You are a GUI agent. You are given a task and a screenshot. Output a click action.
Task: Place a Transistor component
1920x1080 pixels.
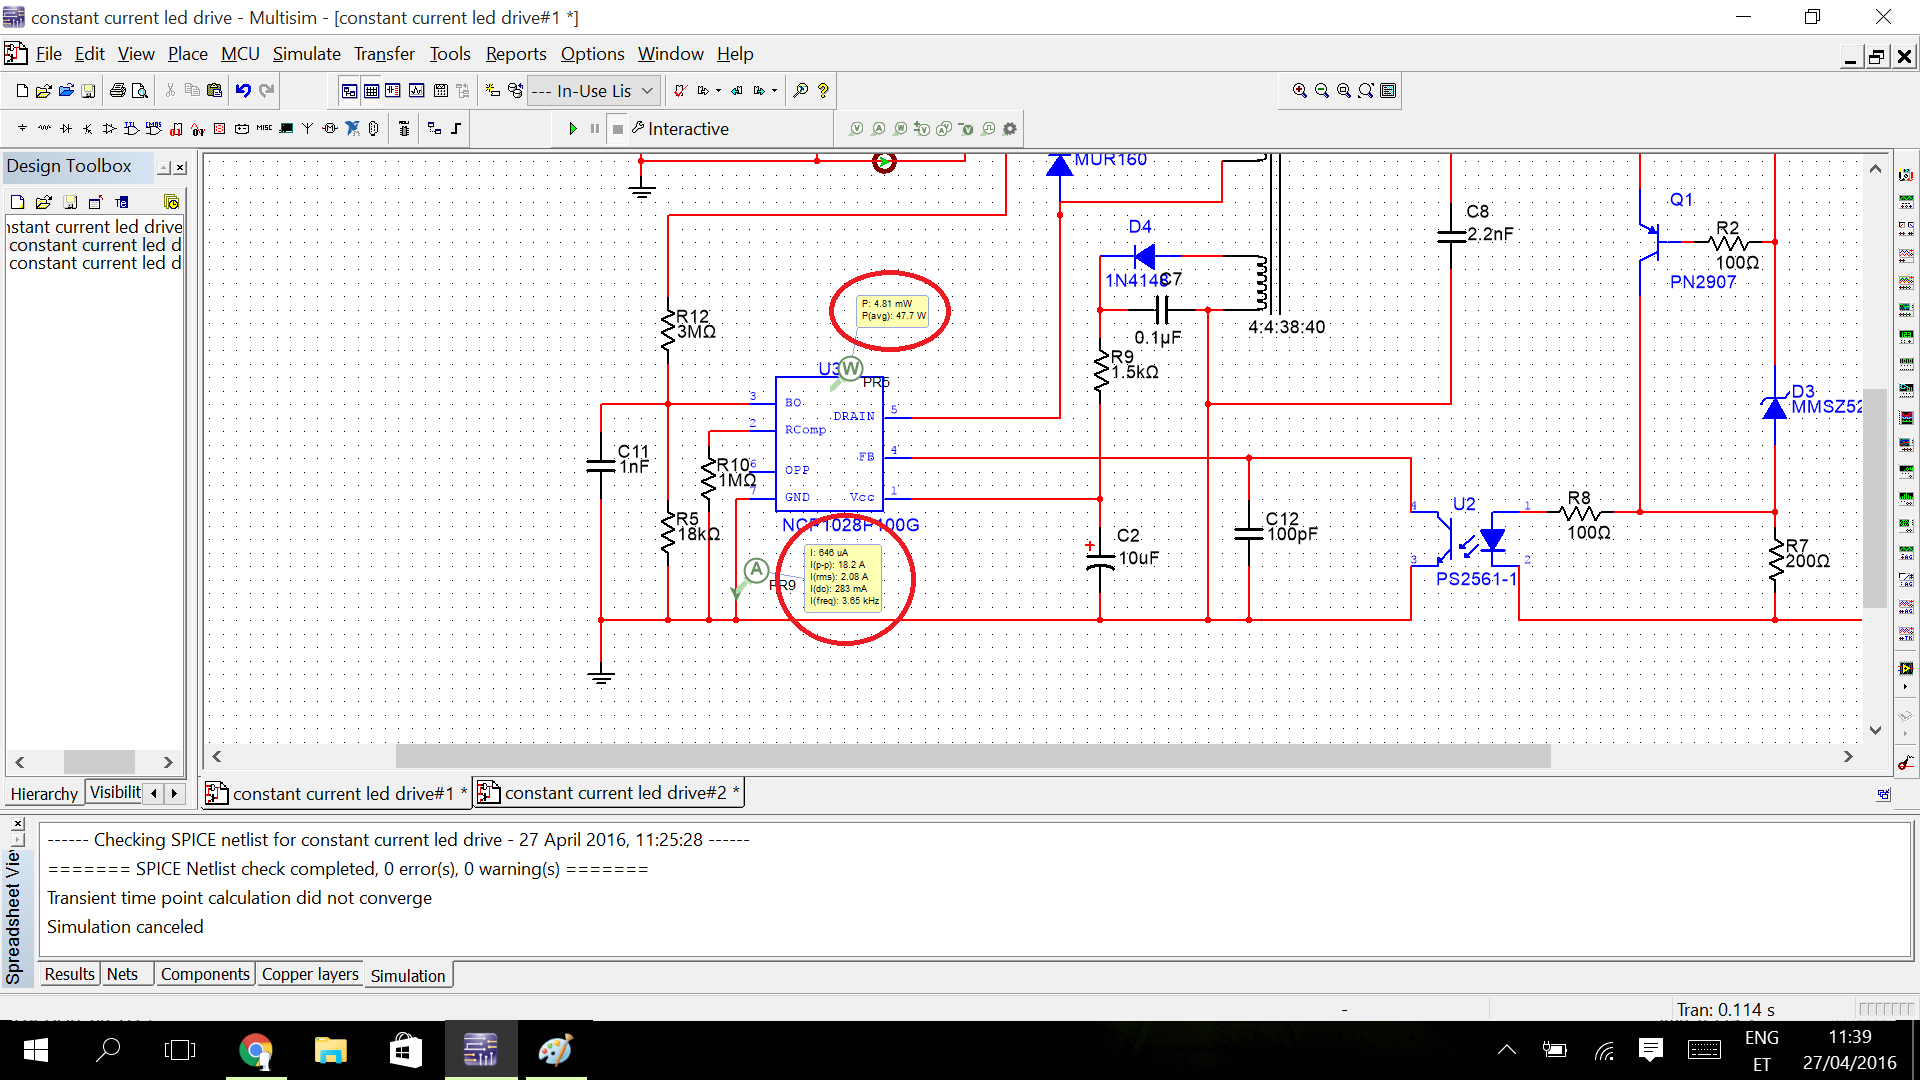88,129
